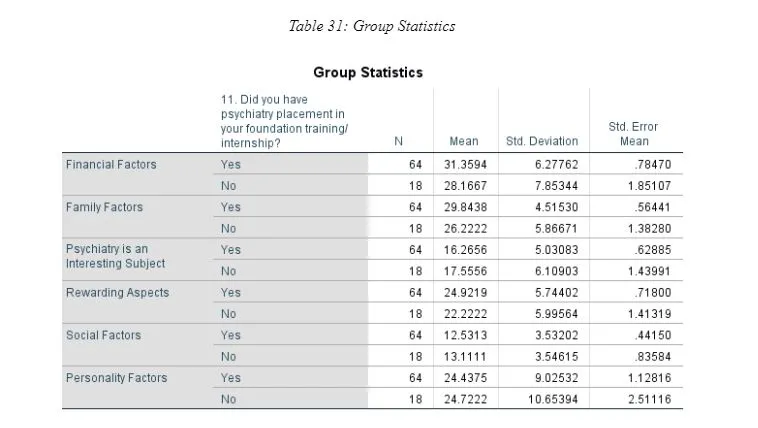The image size is (758, 428).
Task: Click the 'Personality Factors' row label
Action: coord(116,378)
